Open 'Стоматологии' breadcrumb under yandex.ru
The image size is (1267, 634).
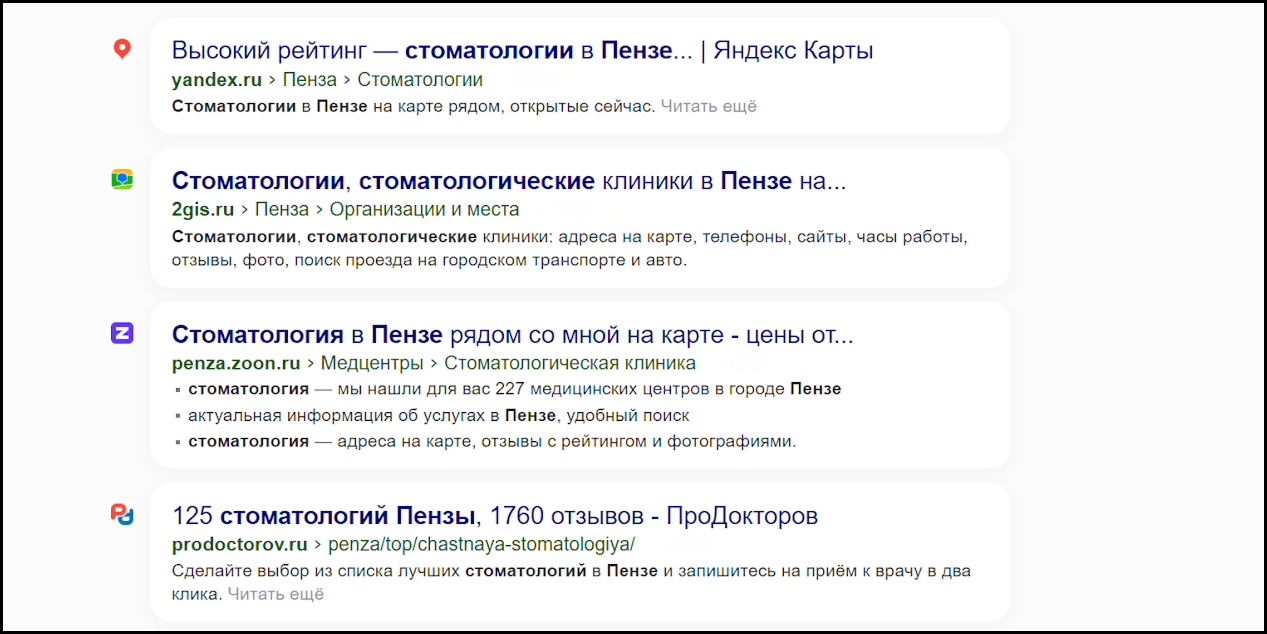(x=420, y=80)
